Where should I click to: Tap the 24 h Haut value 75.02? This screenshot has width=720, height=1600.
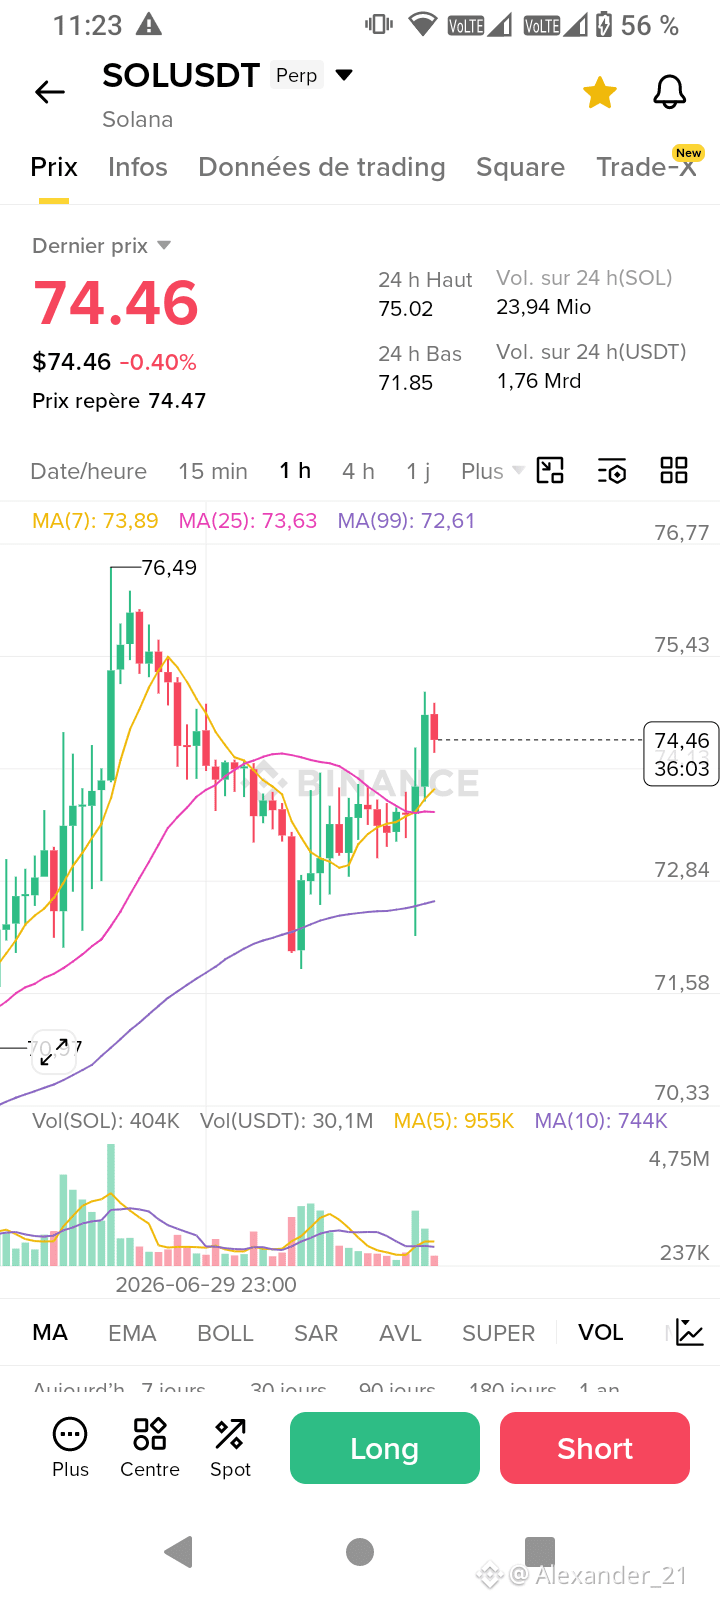coord(406,309)
